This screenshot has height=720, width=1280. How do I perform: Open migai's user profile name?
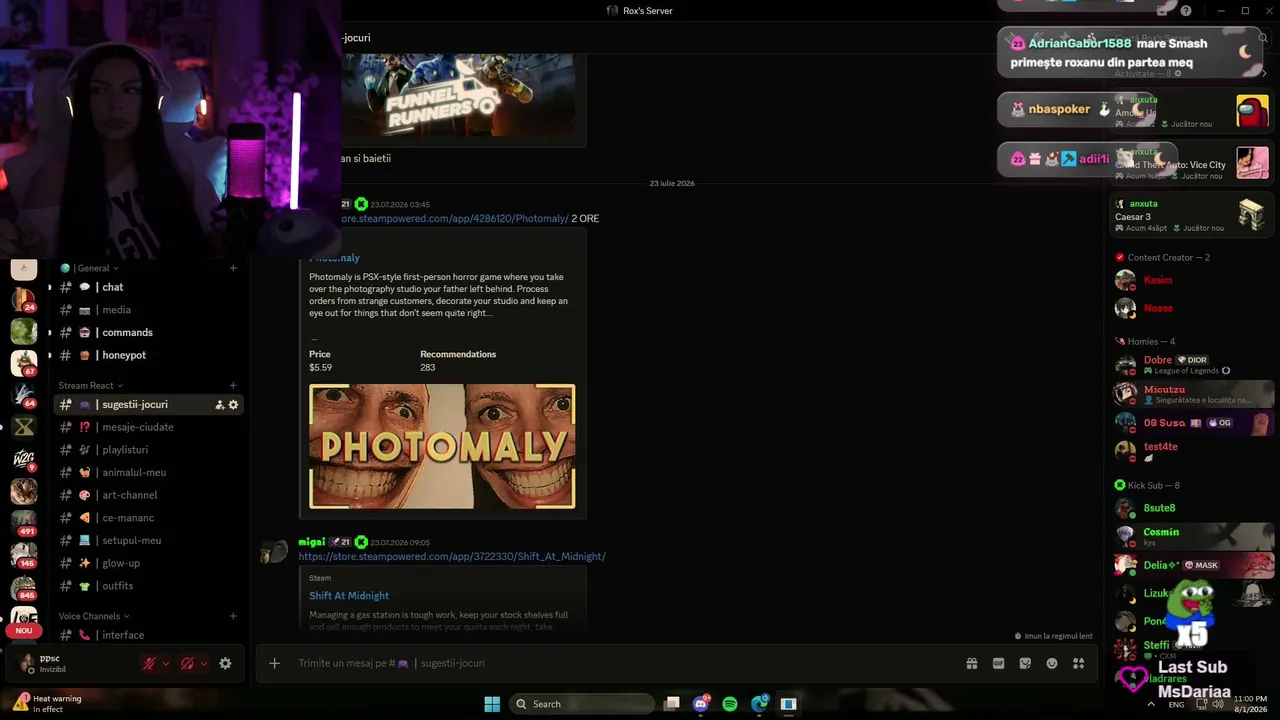pyautogui.click(x=311, y=542)
